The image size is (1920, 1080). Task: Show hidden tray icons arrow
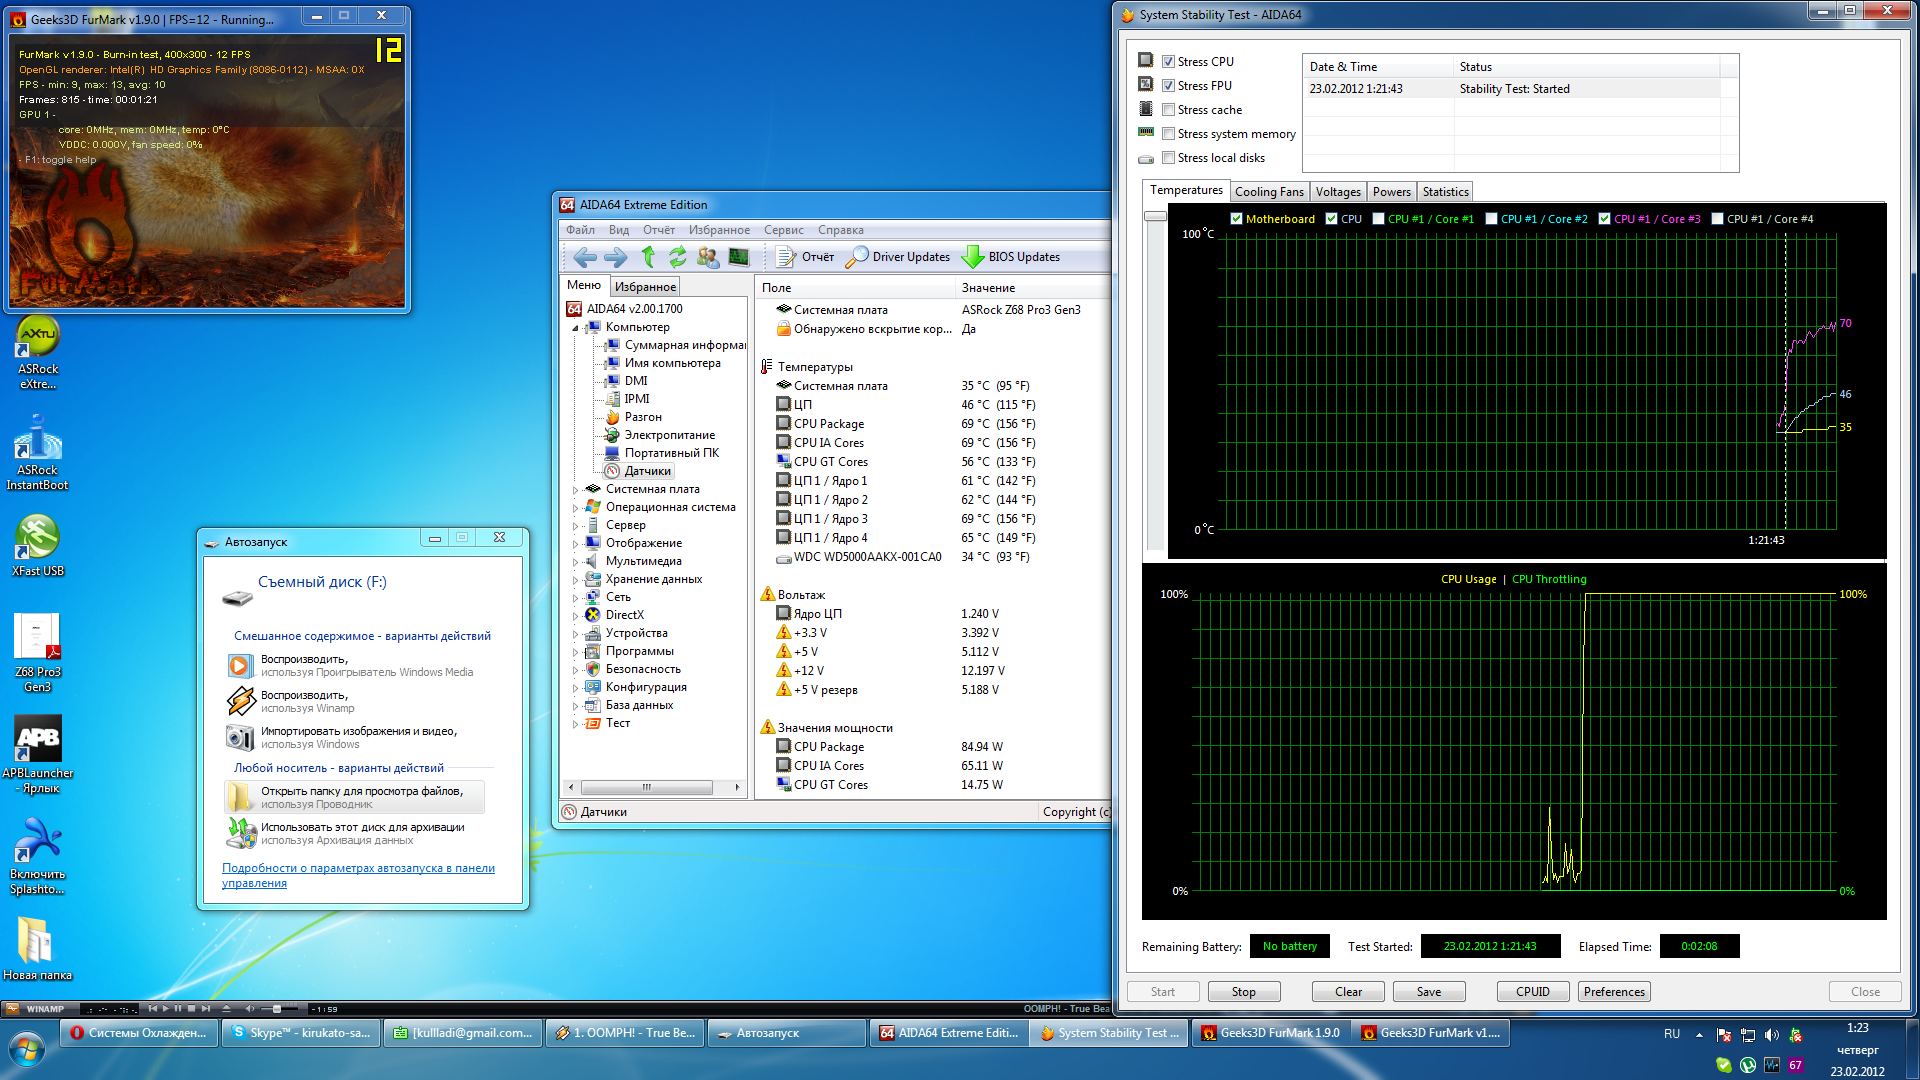pos(1699,1035)
